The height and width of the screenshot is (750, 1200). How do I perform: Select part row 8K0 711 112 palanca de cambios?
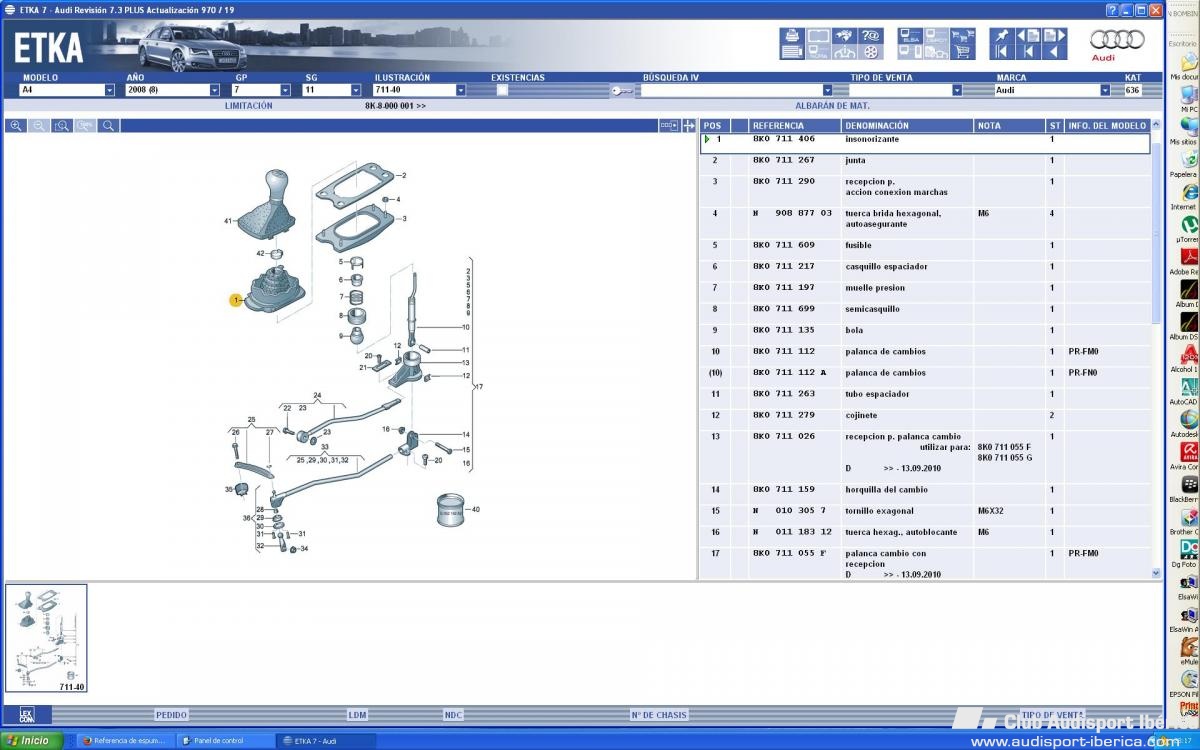[x=924, y=352]
